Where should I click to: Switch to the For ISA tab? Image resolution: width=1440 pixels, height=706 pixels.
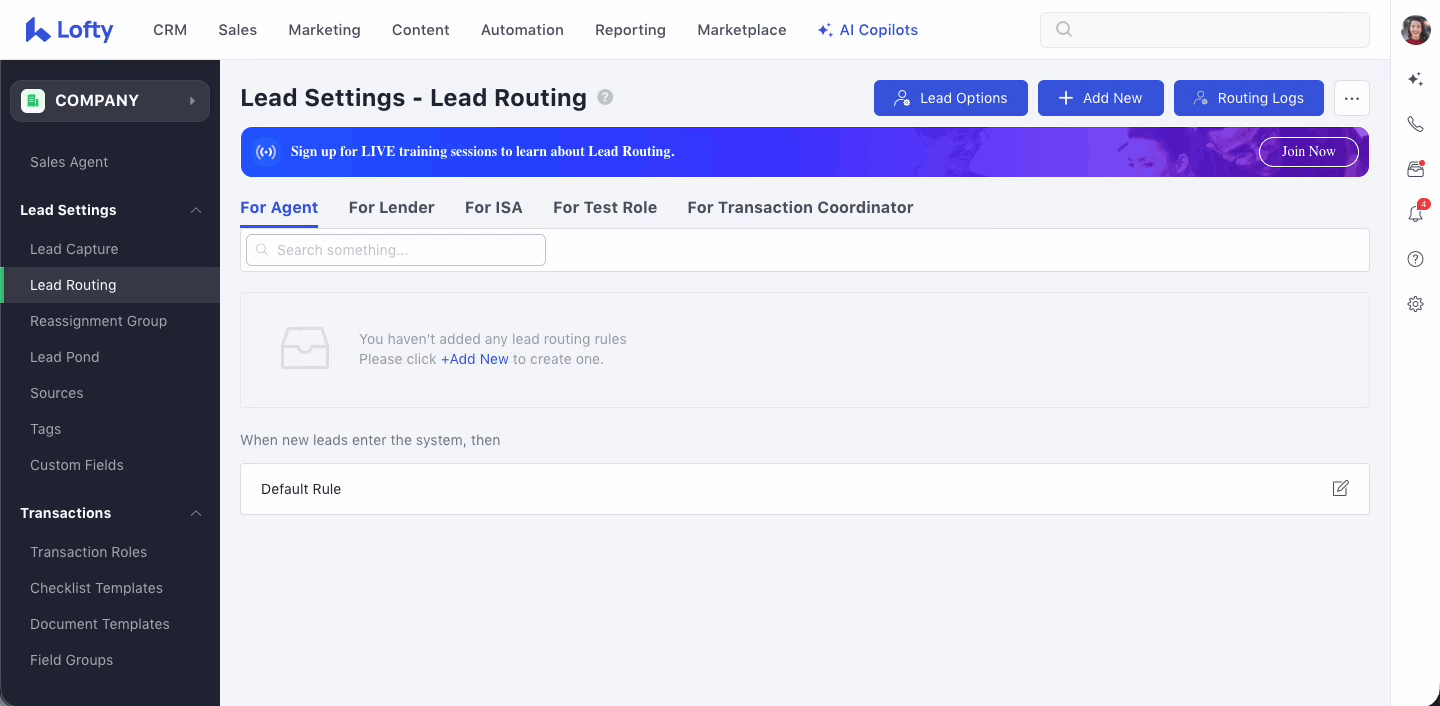click(x=494, y=208)
